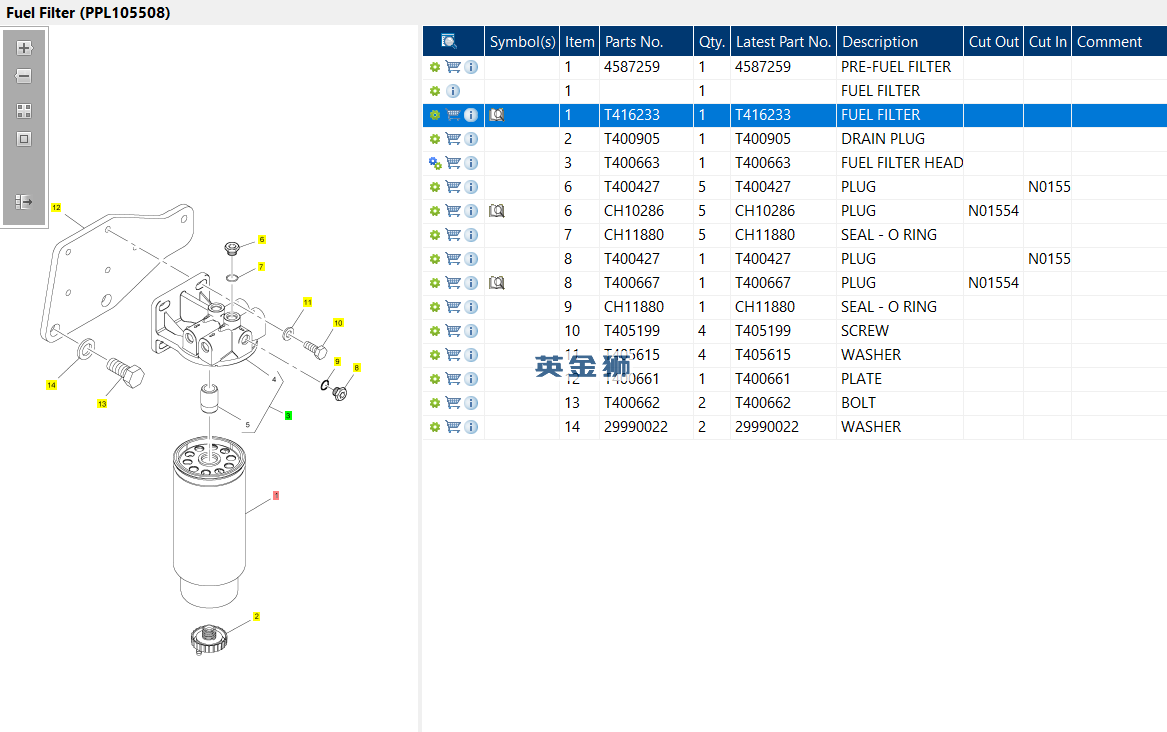Sort by Symbol(s) column header
The image size is (1167, 732).
(522, 42)
